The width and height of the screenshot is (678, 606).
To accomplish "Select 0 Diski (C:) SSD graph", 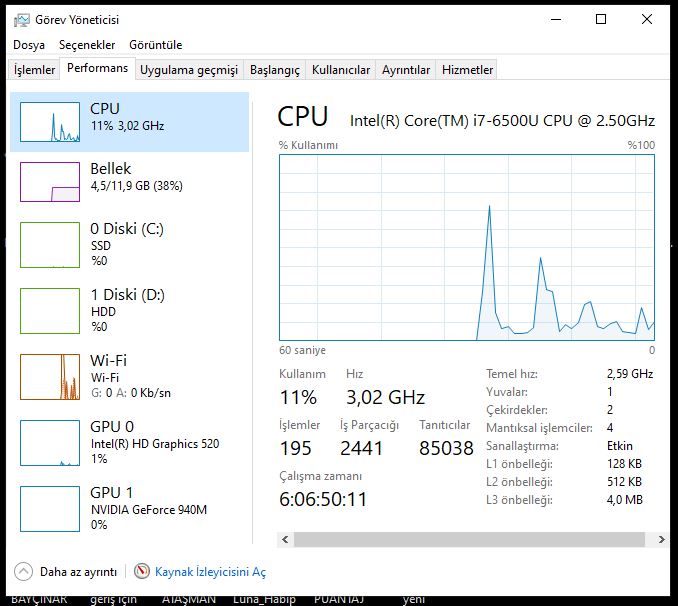I will 50,243.
